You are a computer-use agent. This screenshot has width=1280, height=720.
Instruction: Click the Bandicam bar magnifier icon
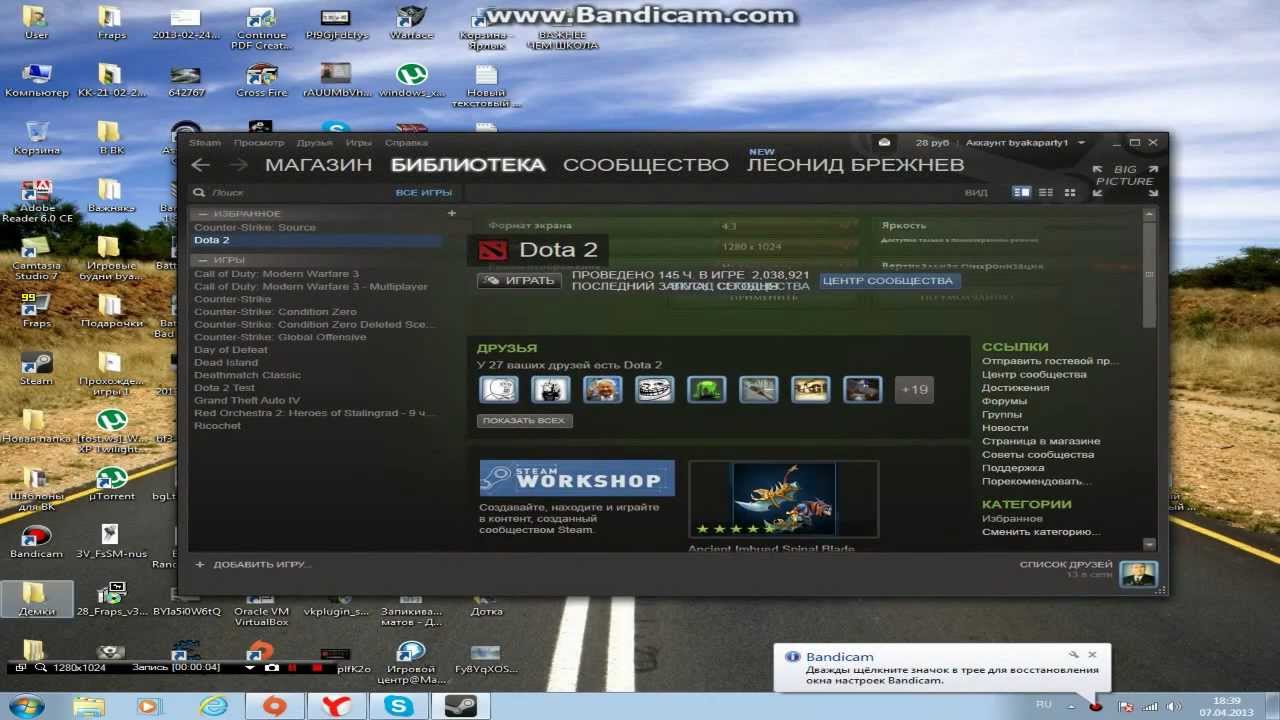[x=41, y=668]
